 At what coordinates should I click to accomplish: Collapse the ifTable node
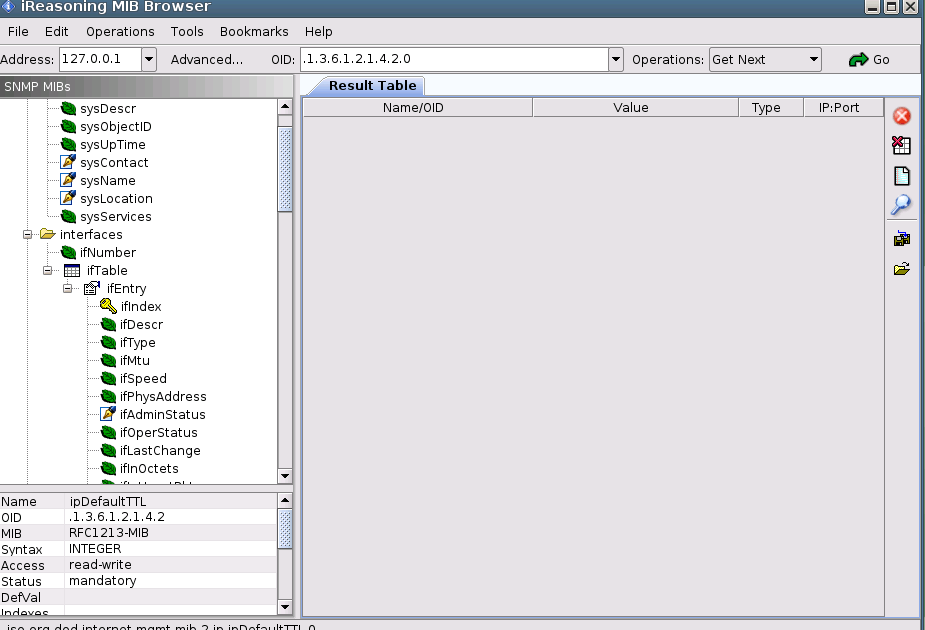coord(46,270)
